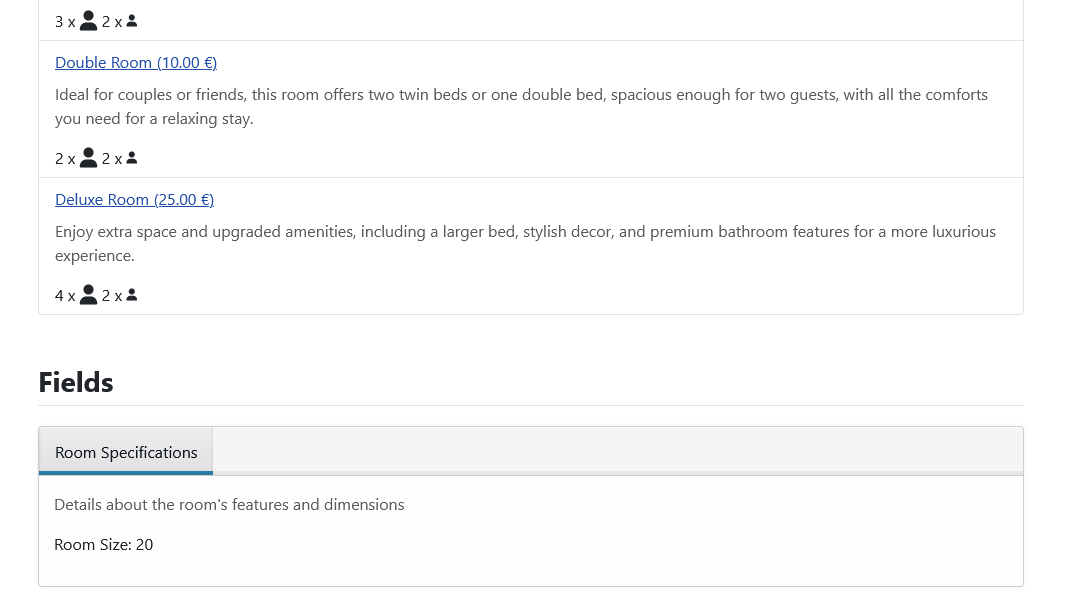Click the adult icon in Deluxe Room row
The image size is (1071, 608).
click(x=88, y=294)
